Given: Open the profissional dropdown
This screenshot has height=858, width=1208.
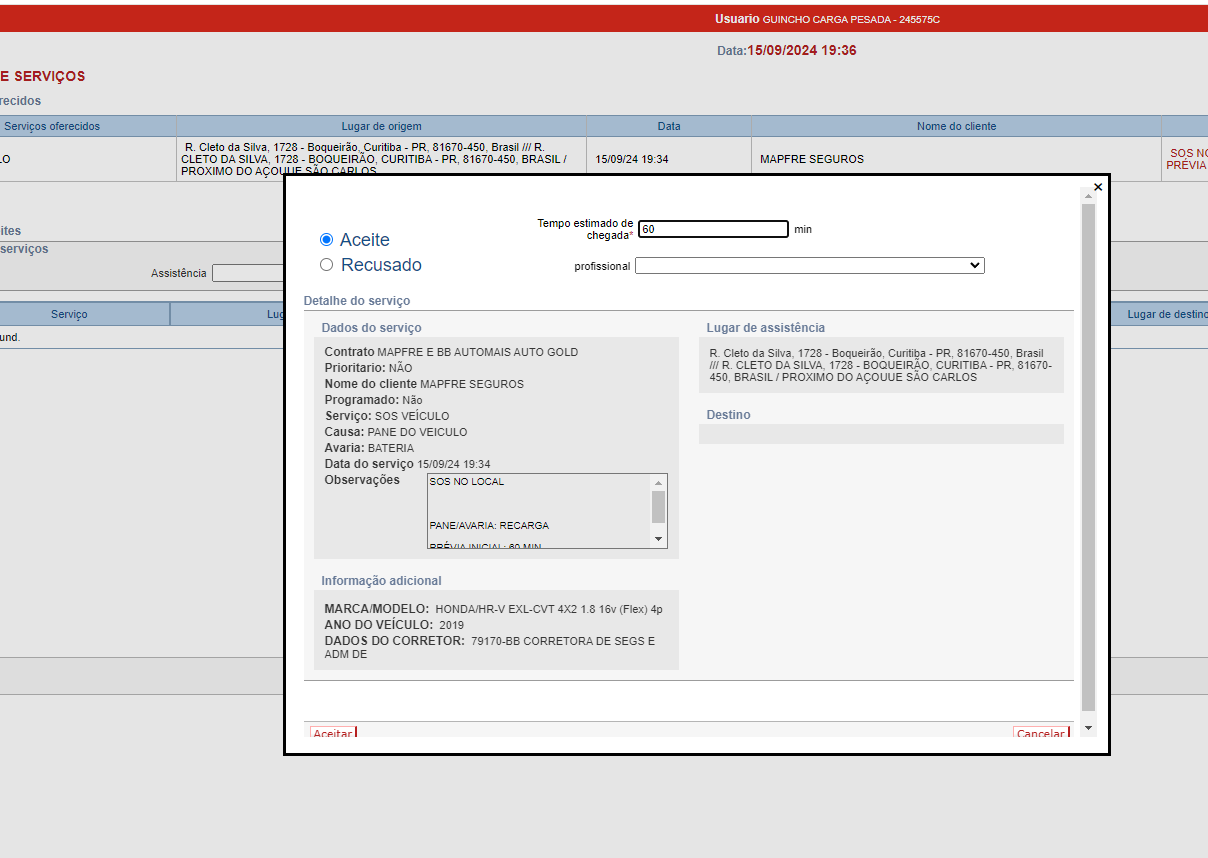Looking at the screenshot, I should point(809,266).
